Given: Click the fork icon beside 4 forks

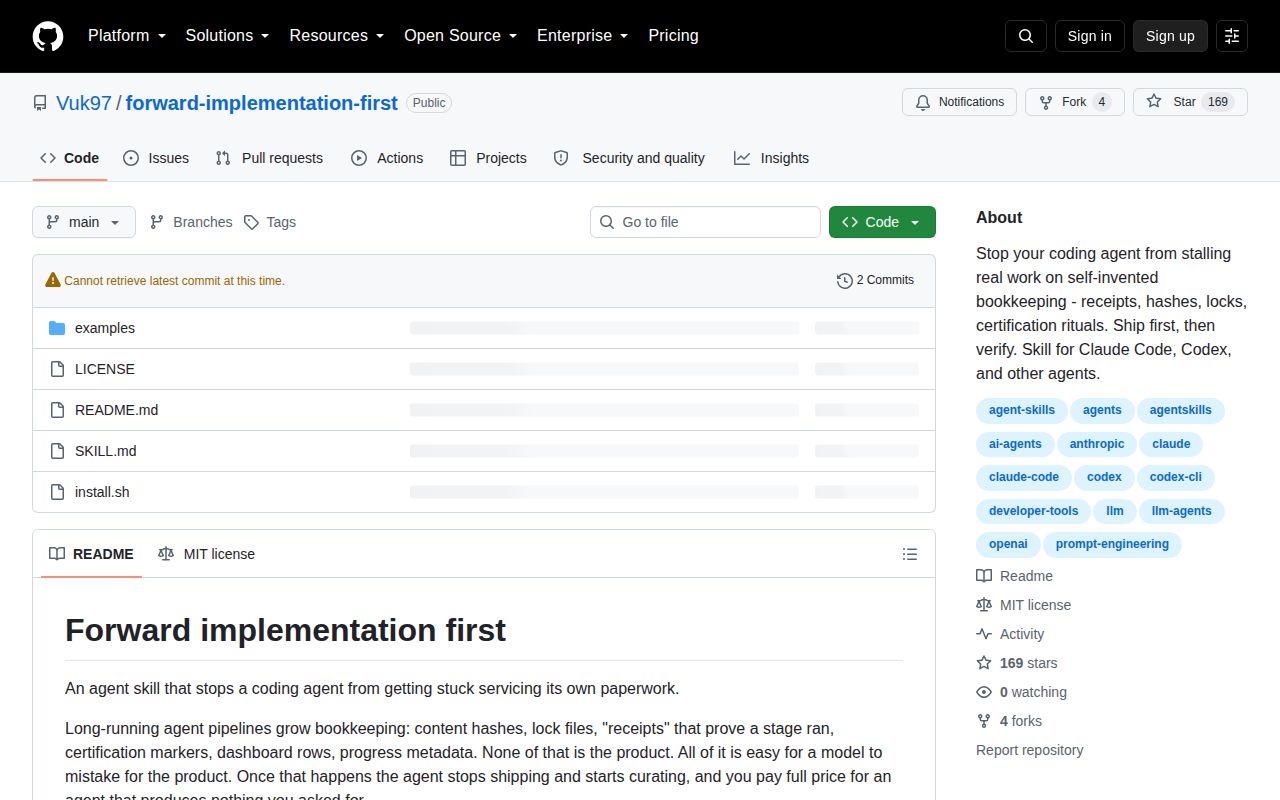Looking at the screenshot, I should (984, 721).
